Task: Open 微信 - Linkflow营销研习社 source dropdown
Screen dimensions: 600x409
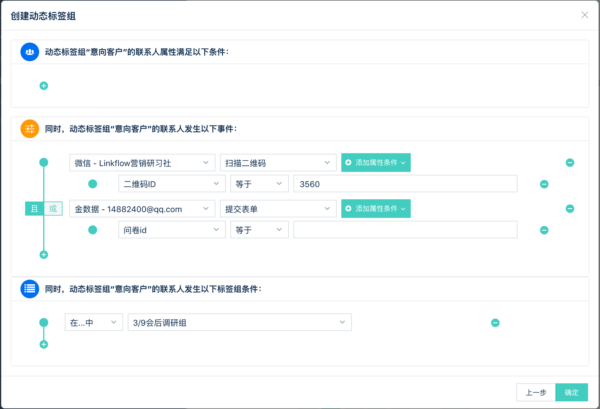Action: point(142,163)
